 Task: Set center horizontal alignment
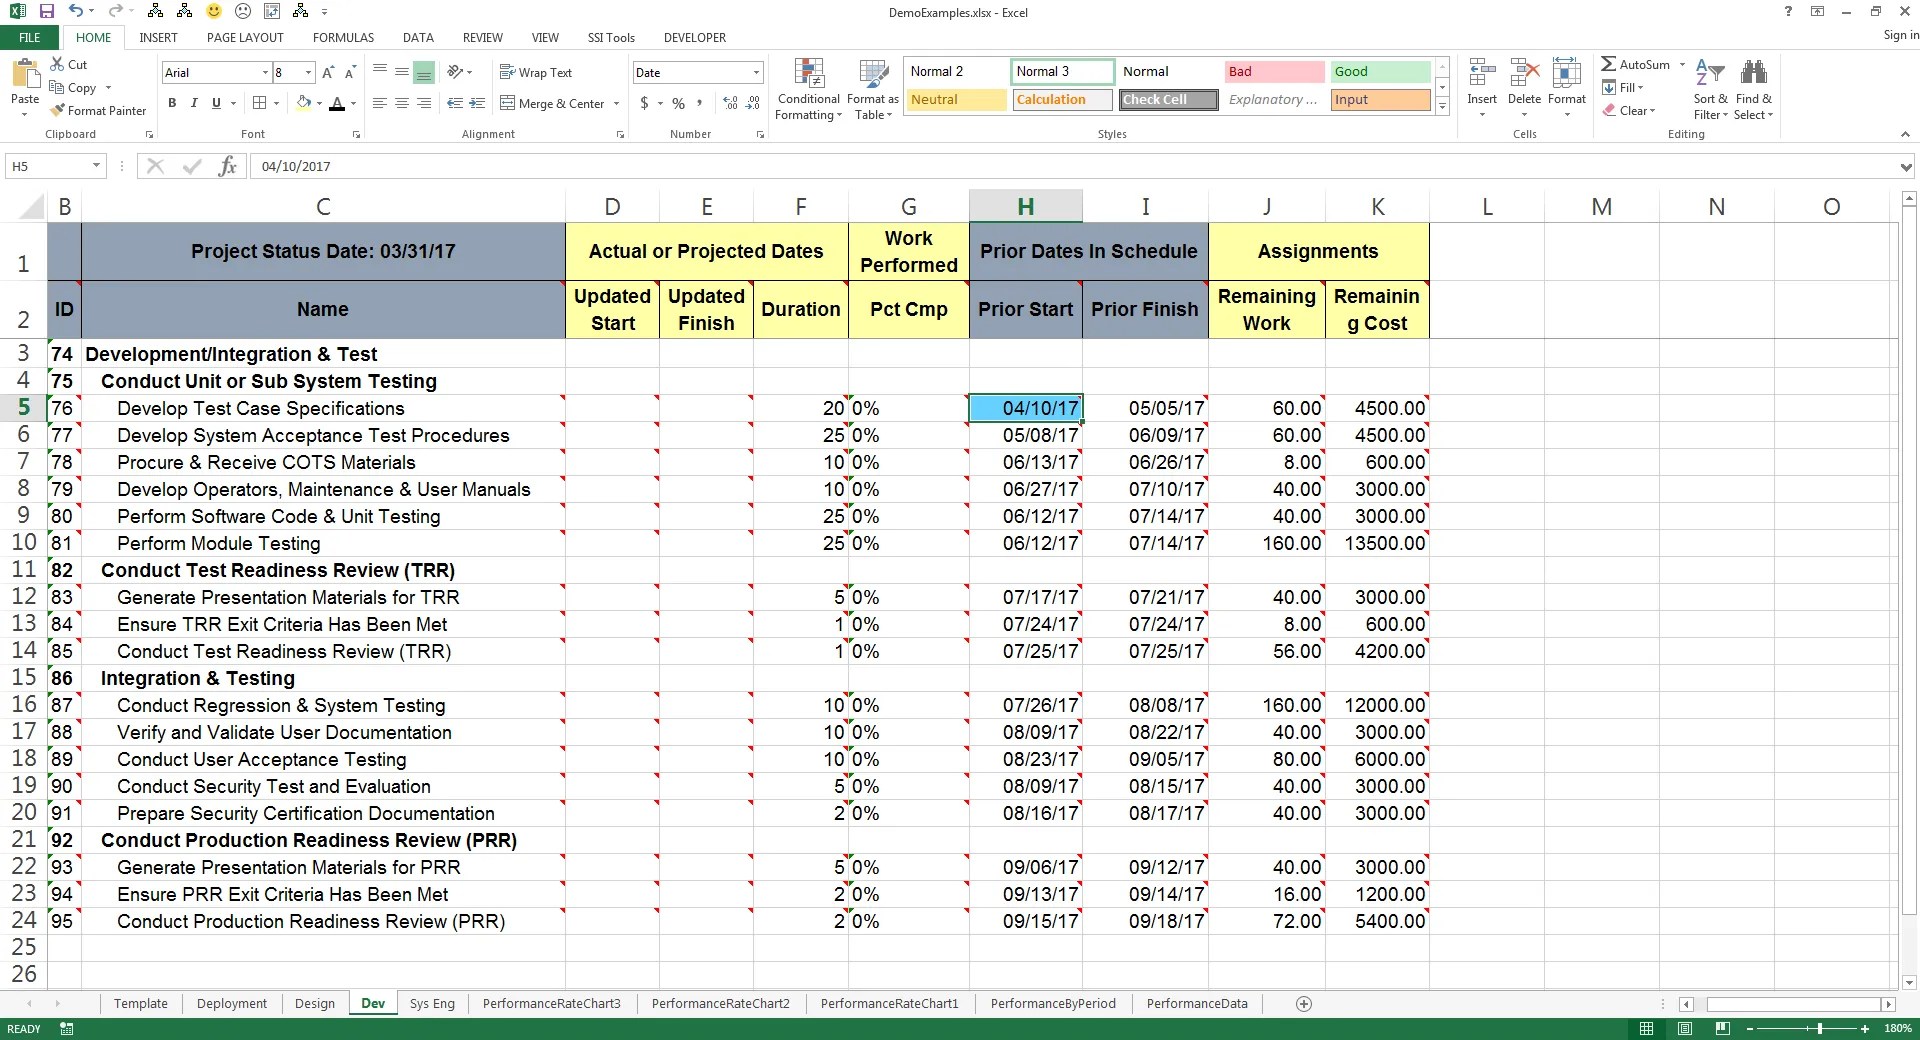coord(402,102)
